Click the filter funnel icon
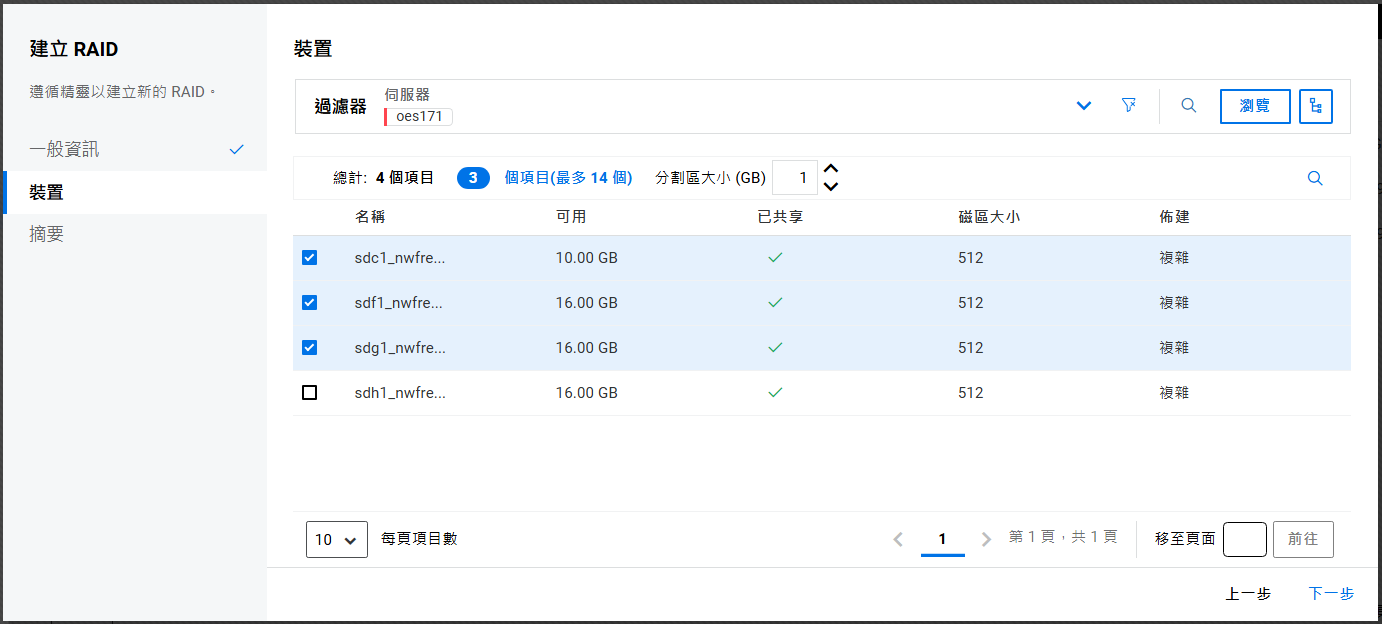 pyautogui.click(x=1129, y=106)
